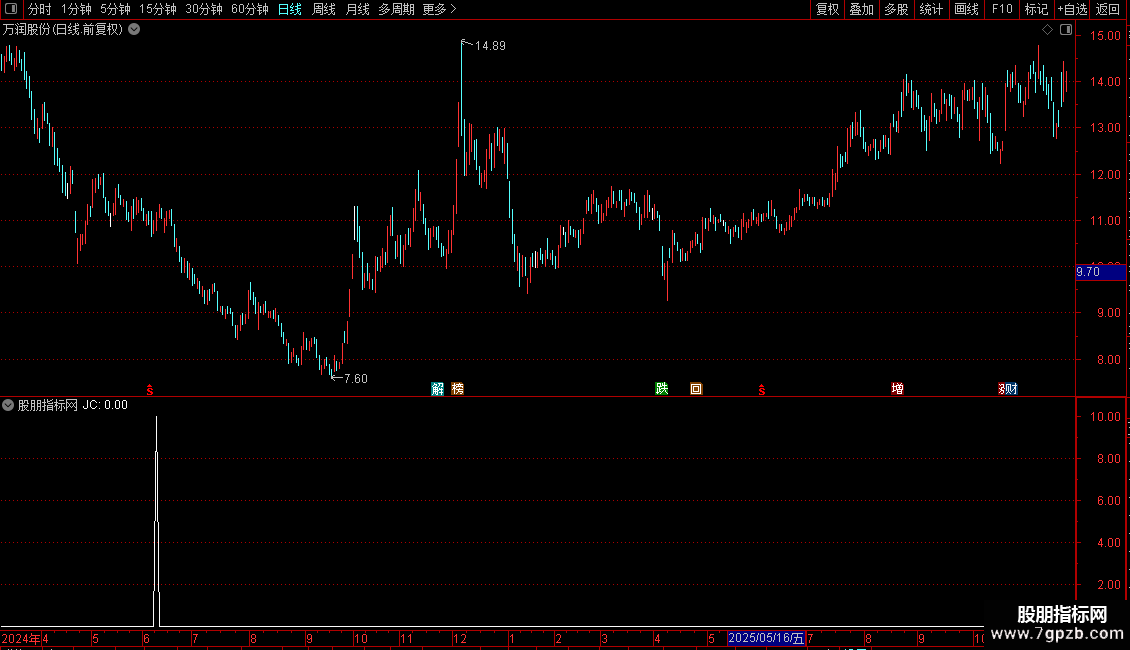Click the white JC spike in indicator pane
The image size is (1130, 650).
tap(156, 521)
